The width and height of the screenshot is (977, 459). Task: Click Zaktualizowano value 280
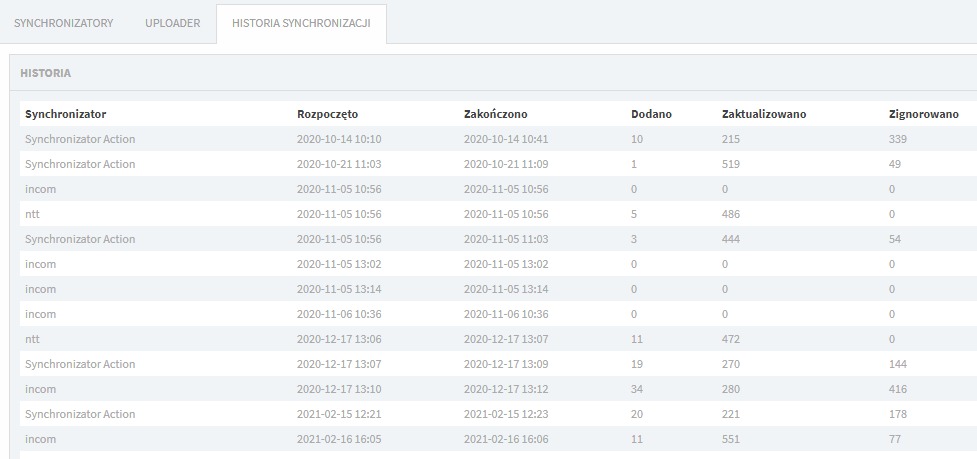point(731,389)
